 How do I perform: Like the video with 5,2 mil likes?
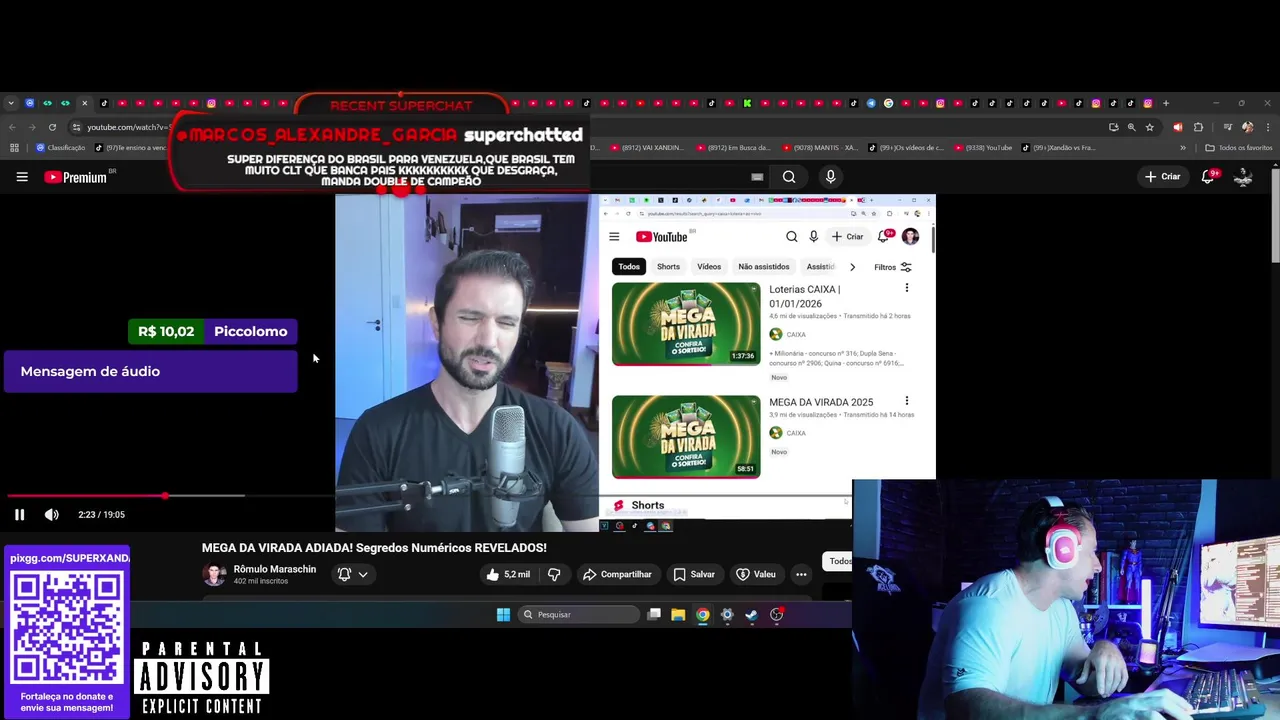[x=510, y=575]
